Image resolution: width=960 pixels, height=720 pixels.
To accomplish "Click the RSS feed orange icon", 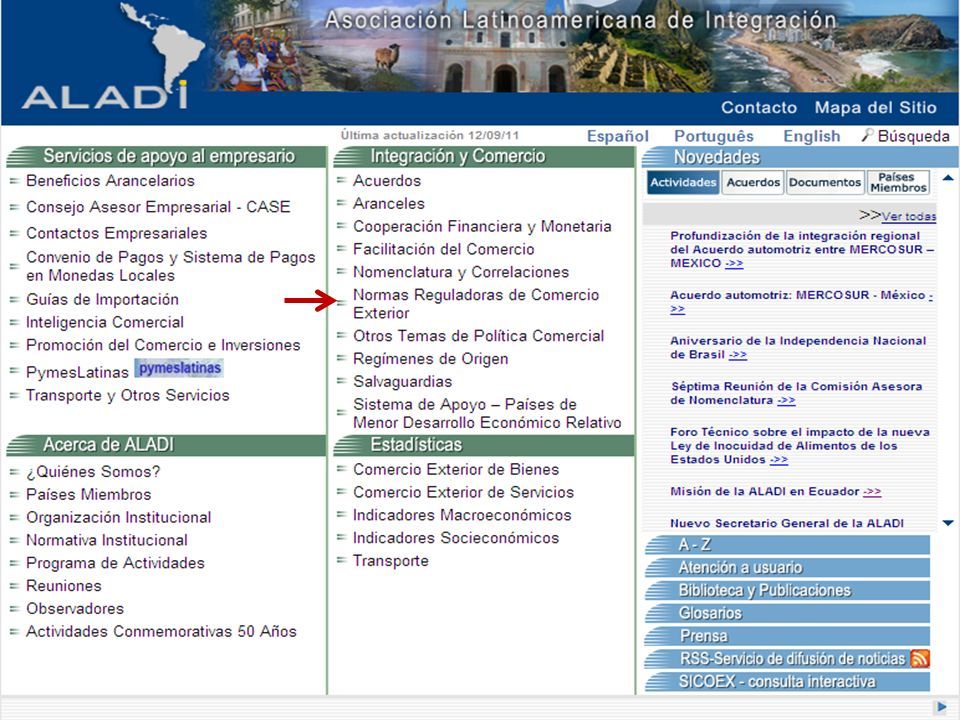I will coord(920,658).
